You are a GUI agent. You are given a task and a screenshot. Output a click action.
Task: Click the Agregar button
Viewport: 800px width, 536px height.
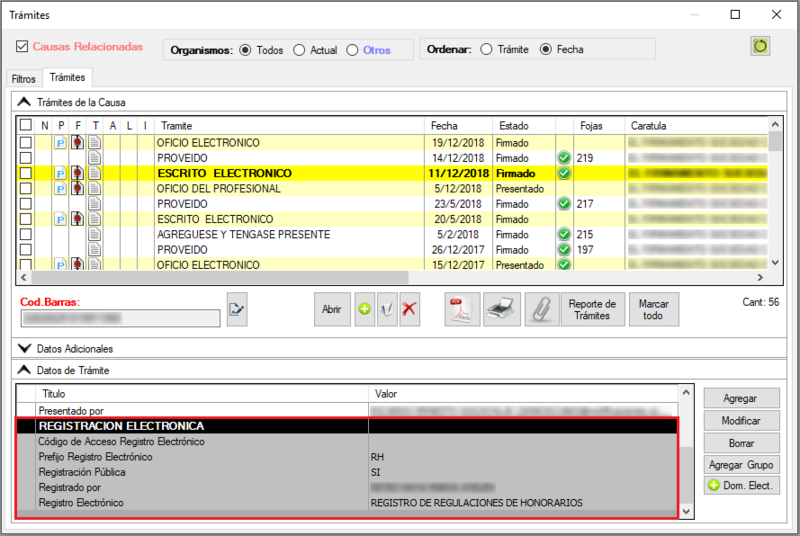(741, 398)
